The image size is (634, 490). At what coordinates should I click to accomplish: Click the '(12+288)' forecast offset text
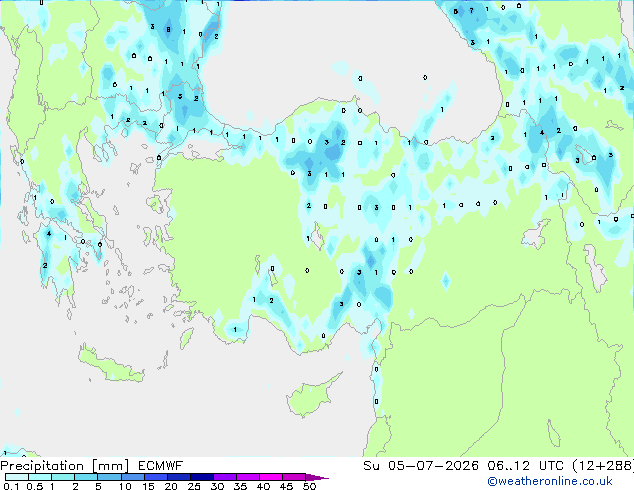(x=603, y=466)
